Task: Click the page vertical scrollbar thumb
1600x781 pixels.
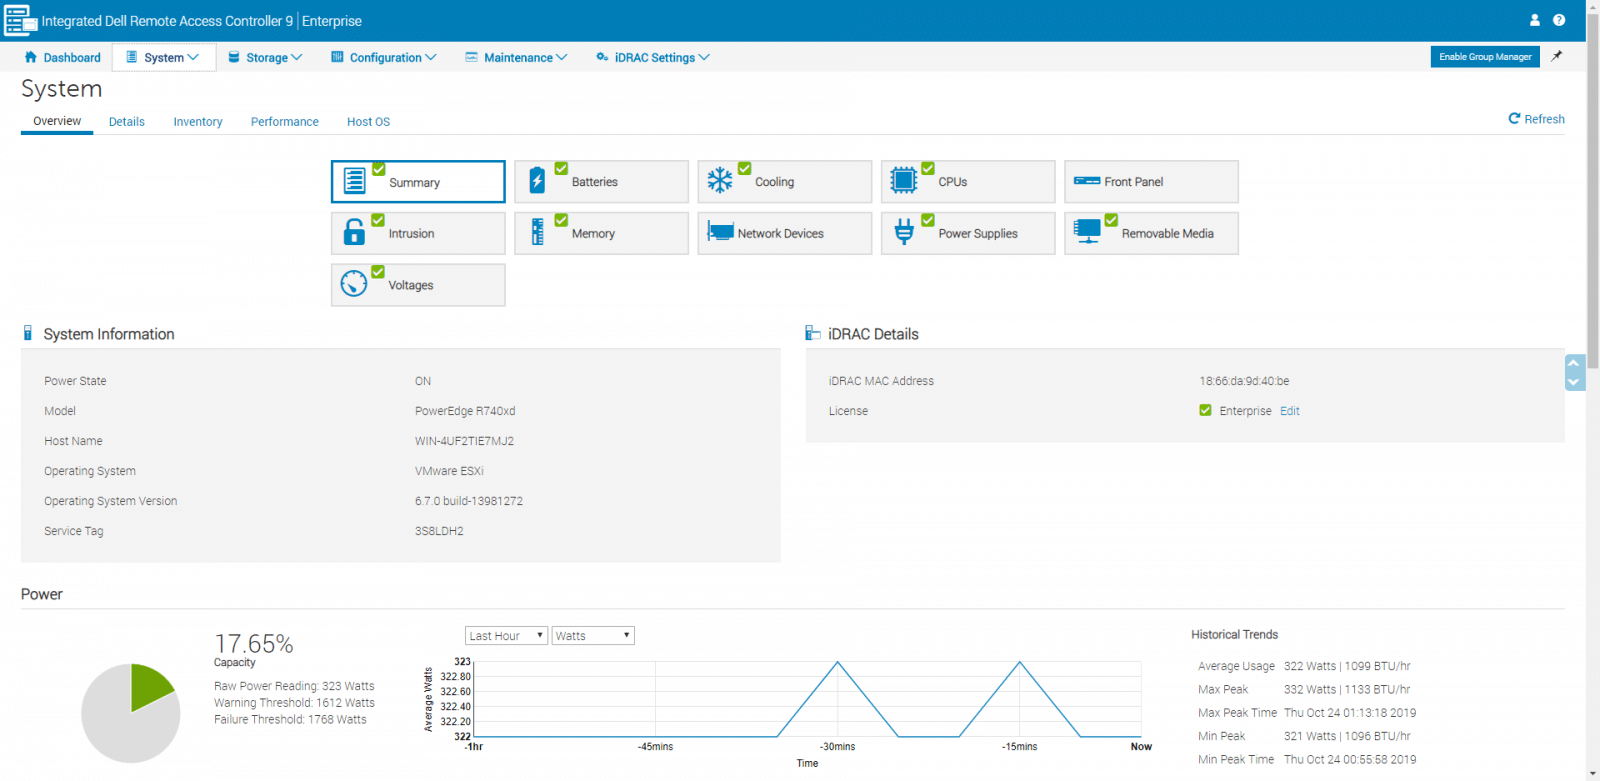Action: coord(1593,190)
